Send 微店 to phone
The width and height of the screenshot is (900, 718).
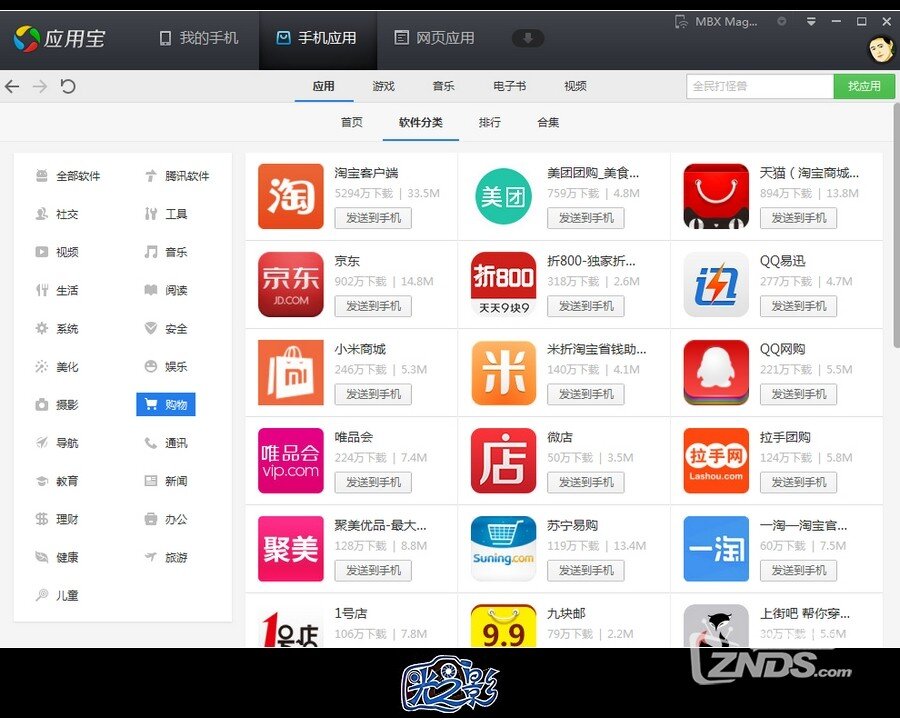pos(585,482)
